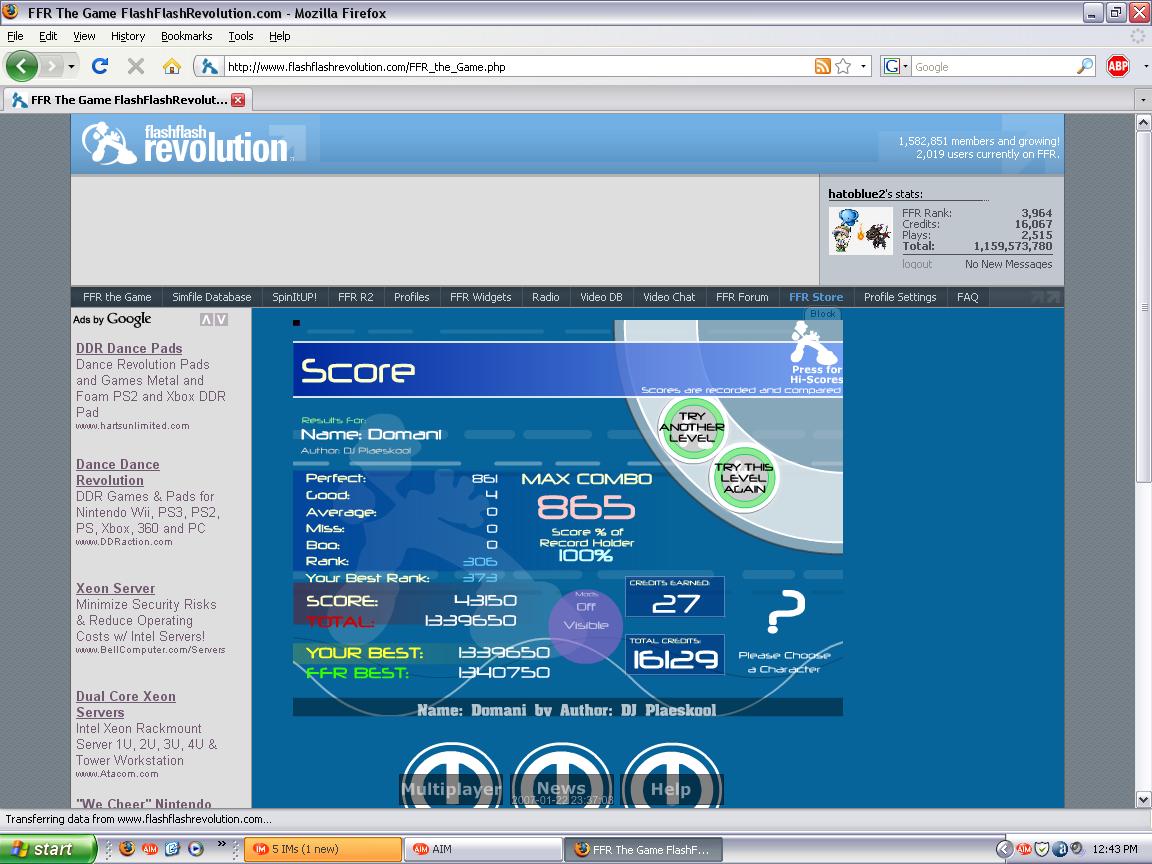
Task: Open FFR the Game nav item
Action: point(117,297)
